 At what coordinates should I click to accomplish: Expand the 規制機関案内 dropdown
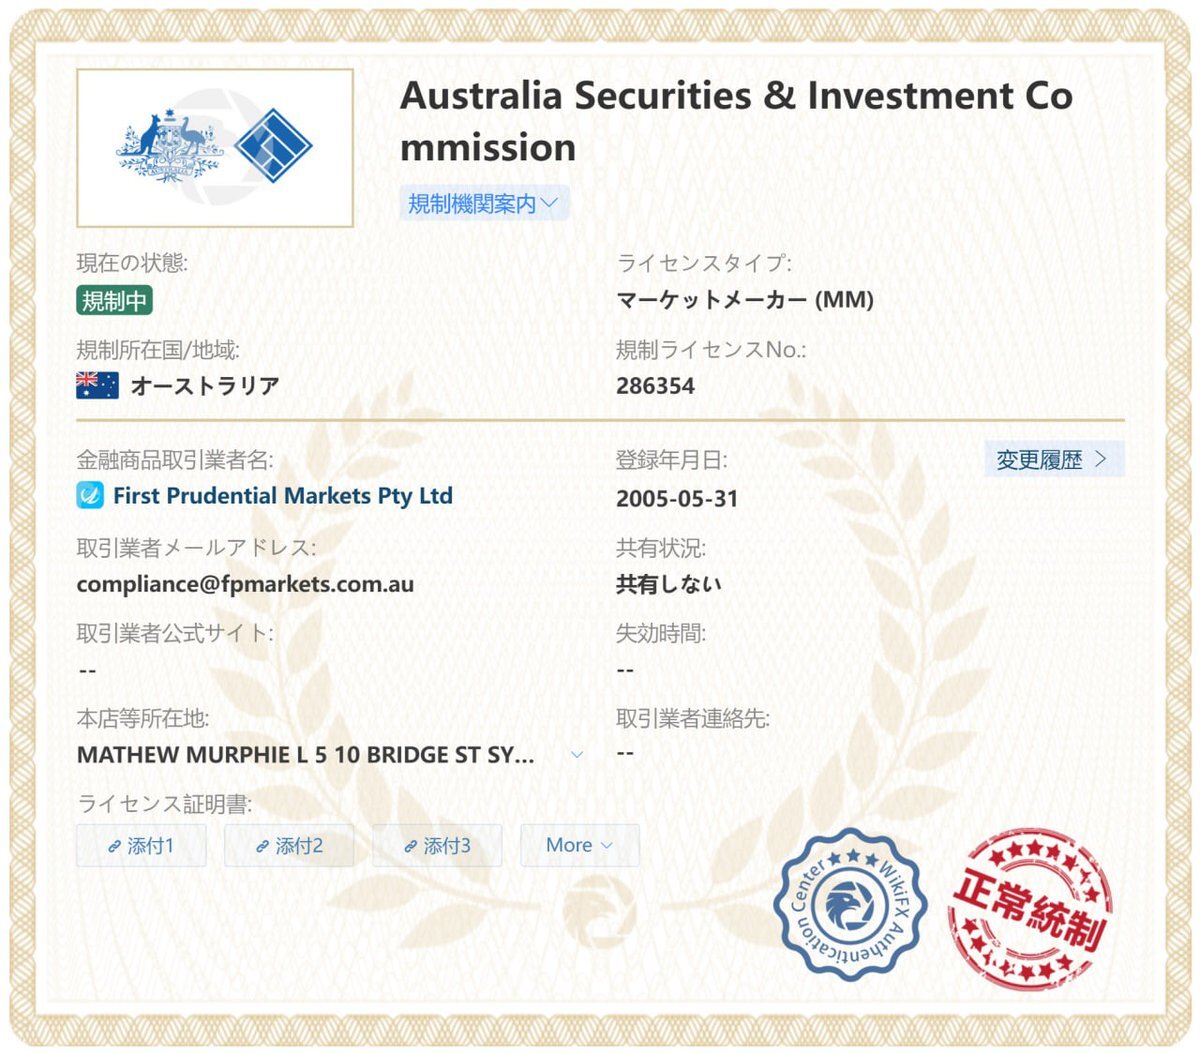pyautogui.click(x=485, y=203)
